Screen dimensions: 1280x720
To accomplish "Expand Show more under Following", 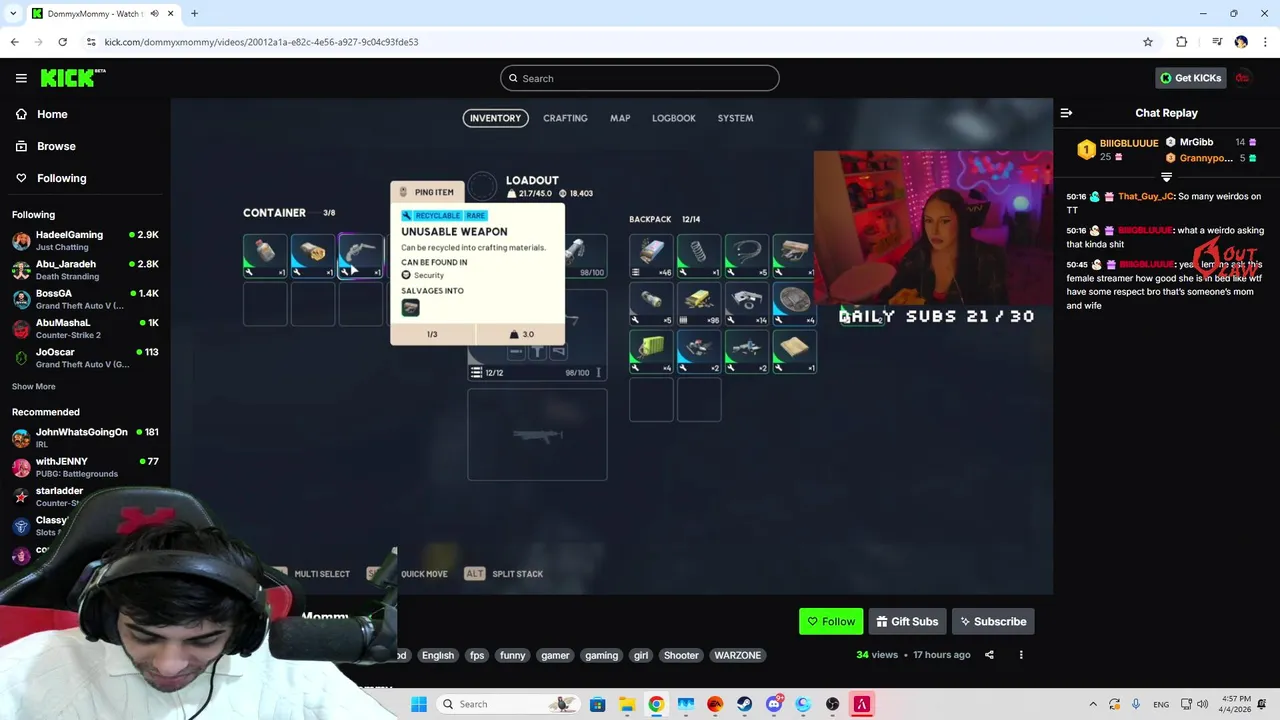I will [x=34, y=386].
